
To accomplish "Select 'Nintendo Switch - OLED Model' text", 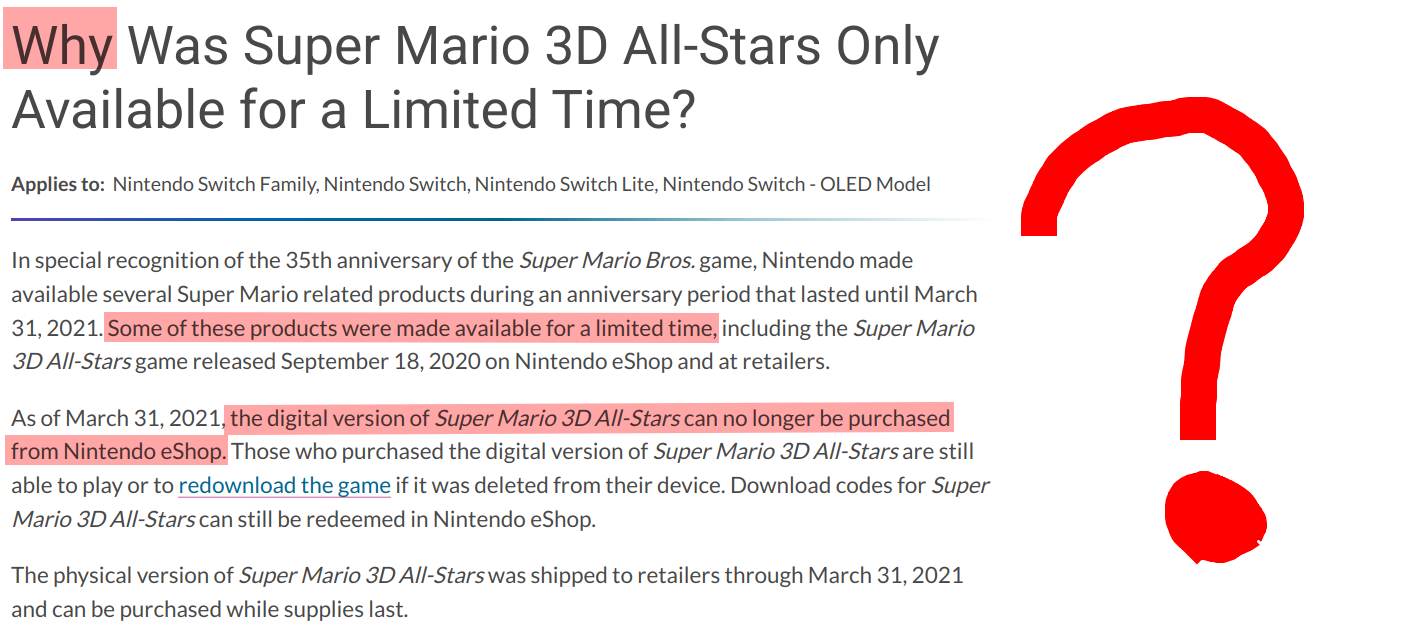I will (x=796, y=185).
